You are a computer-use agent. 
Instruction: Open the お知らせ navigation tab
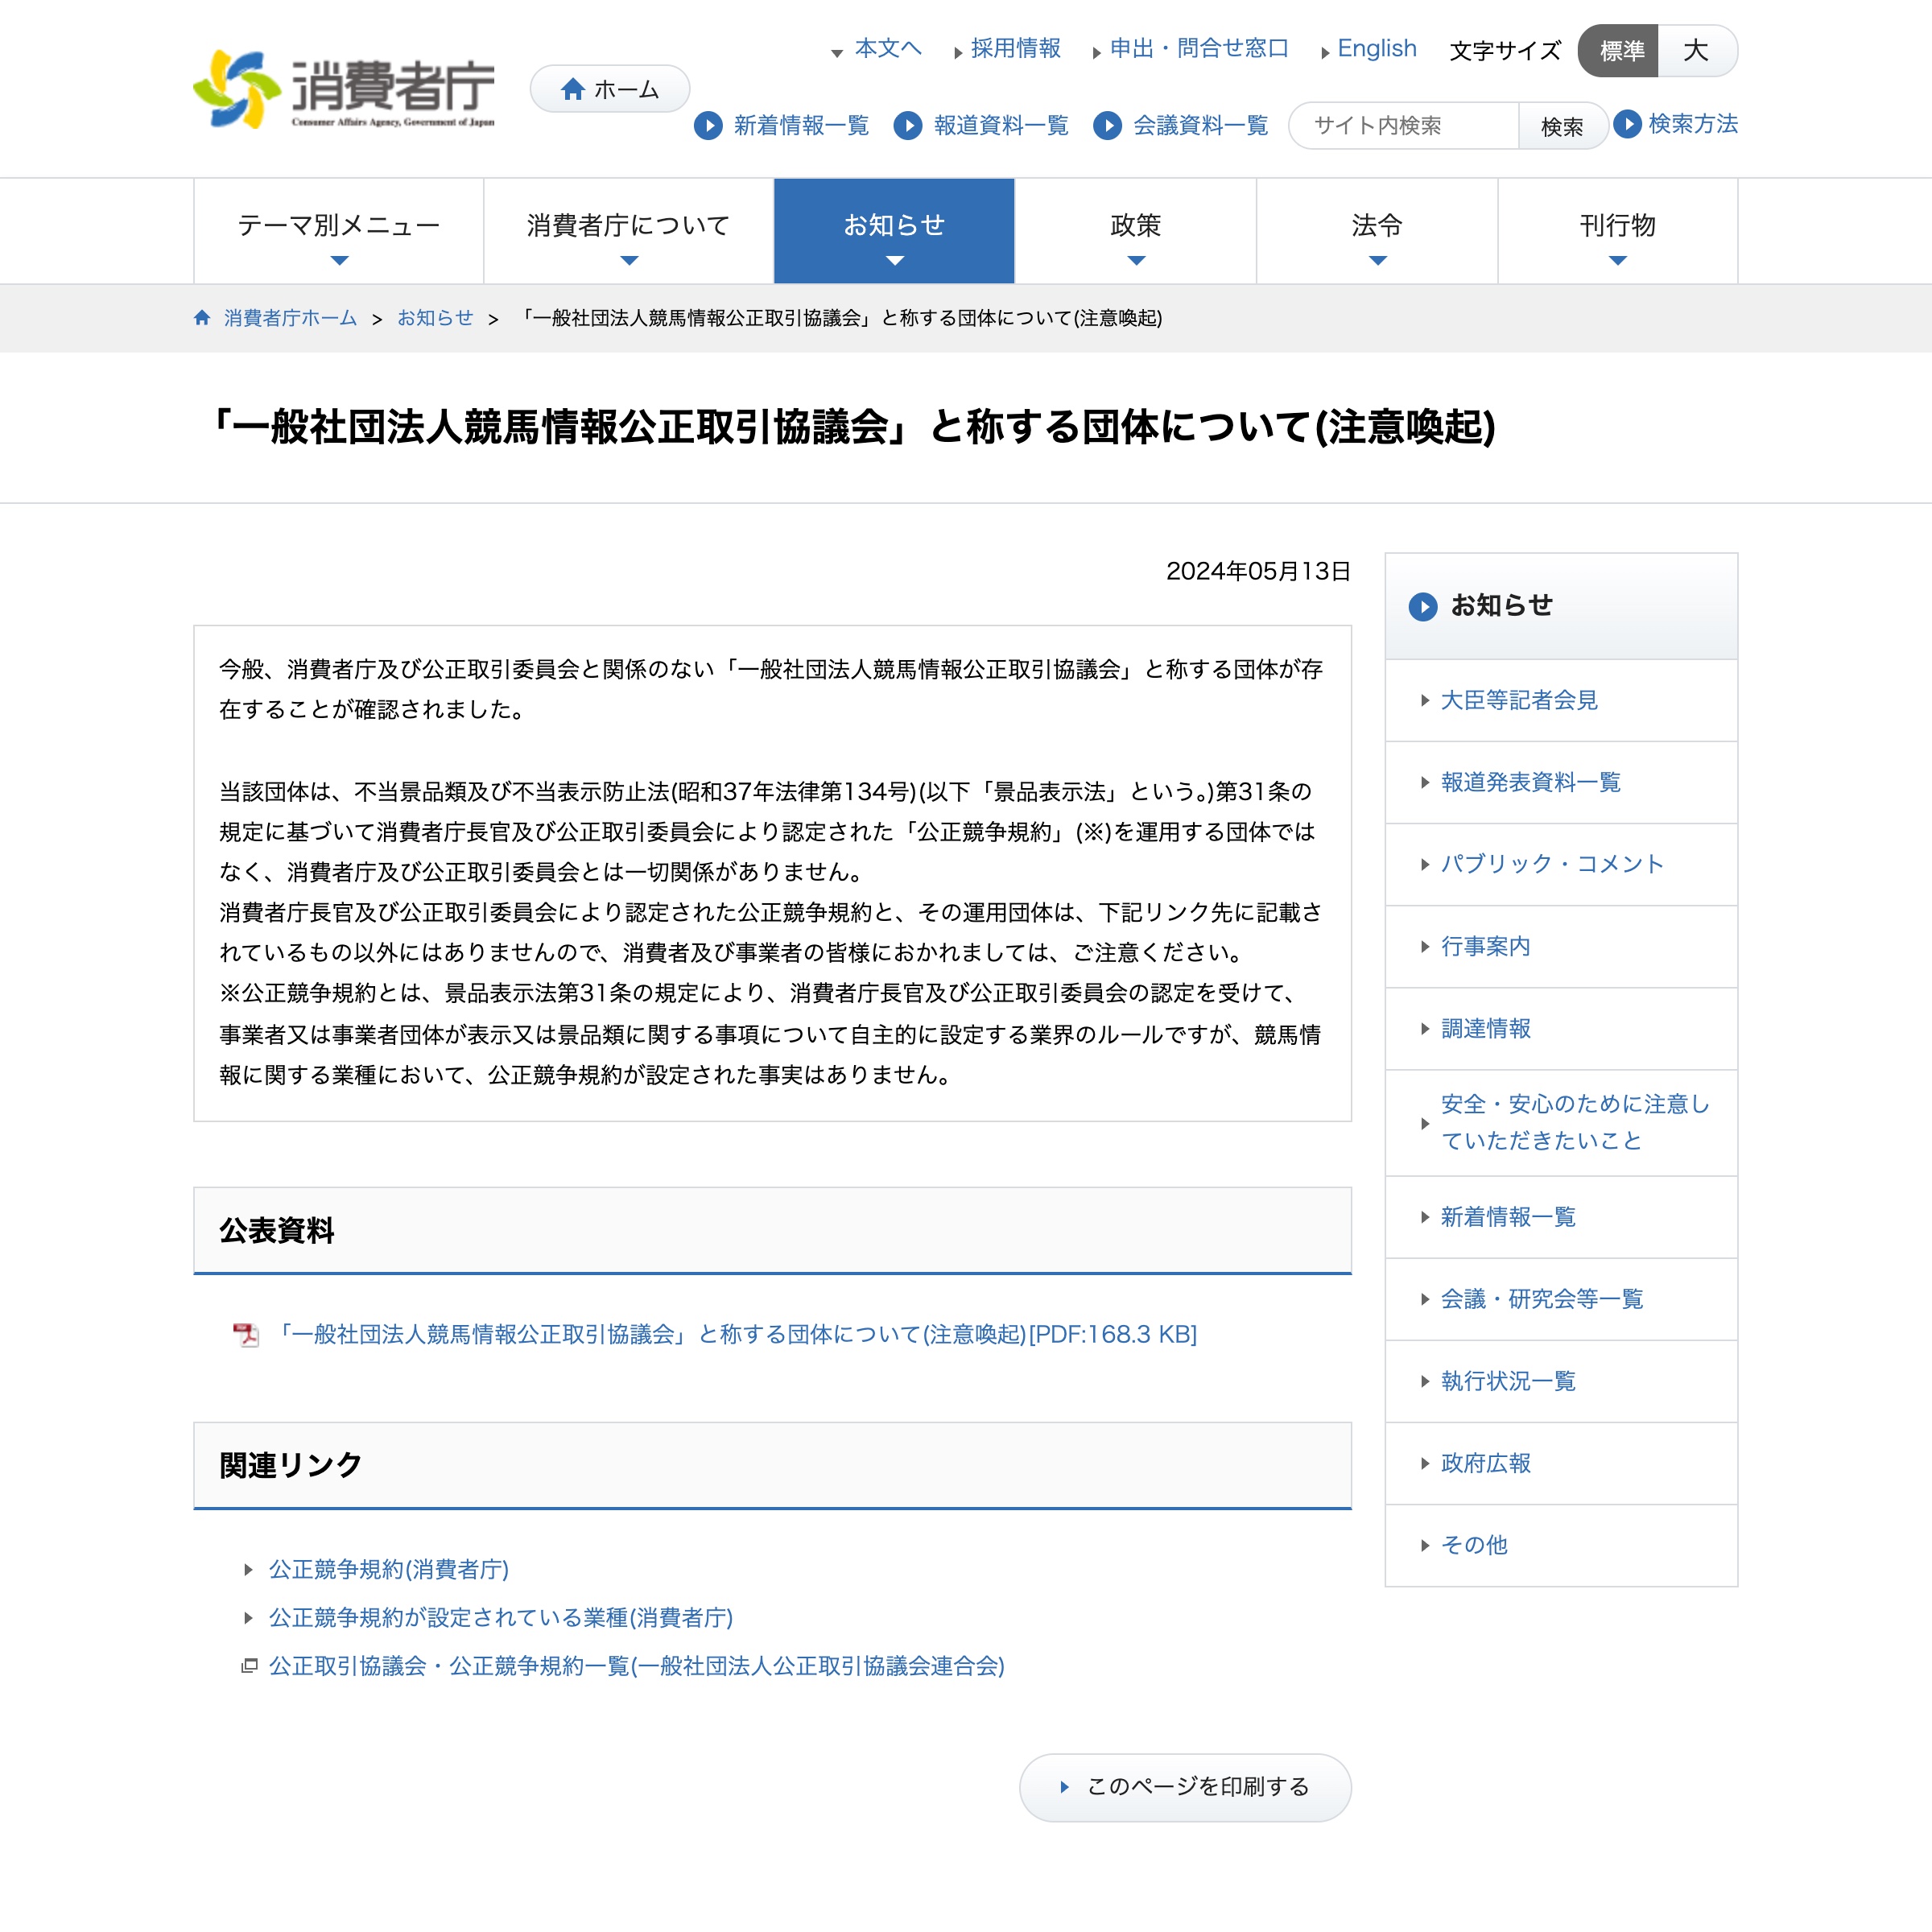[x=895, y=231]
